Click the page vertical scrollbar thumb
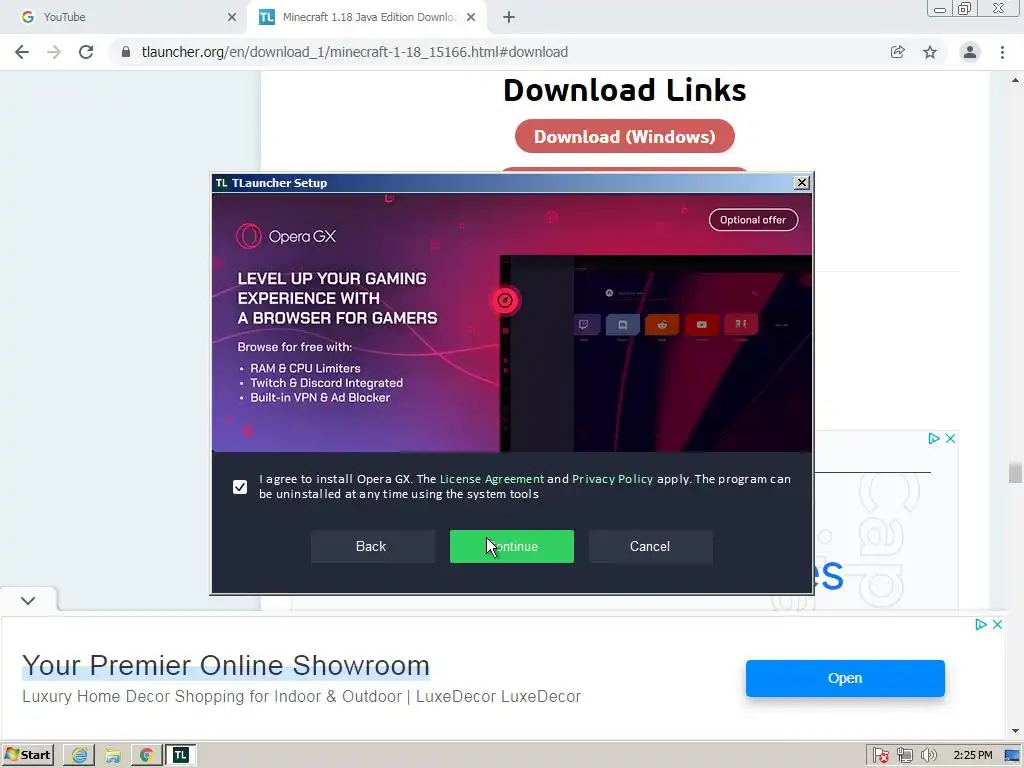The height and width of the screenshot is (768, 1024). point(1015,472)
